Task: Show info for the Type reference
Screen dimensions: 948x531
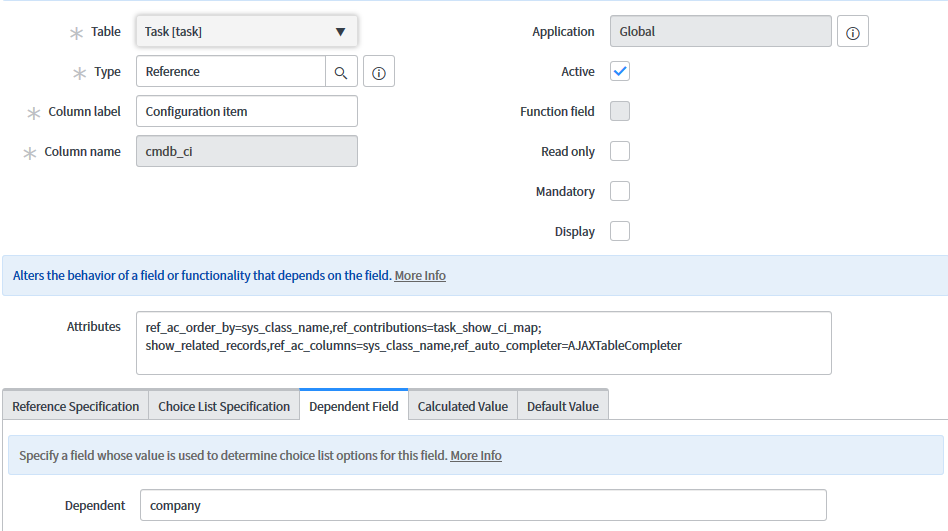Action: 379,72
